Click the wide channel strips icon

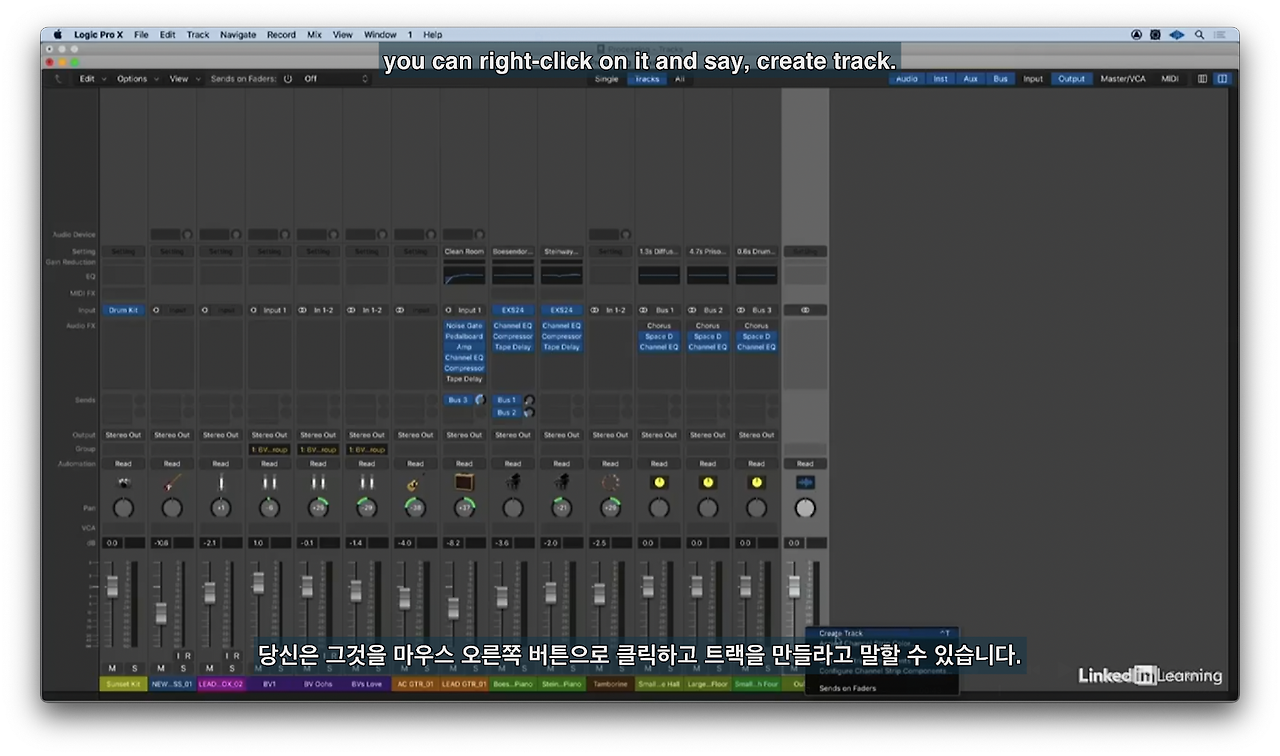[x=1222, y=79]
